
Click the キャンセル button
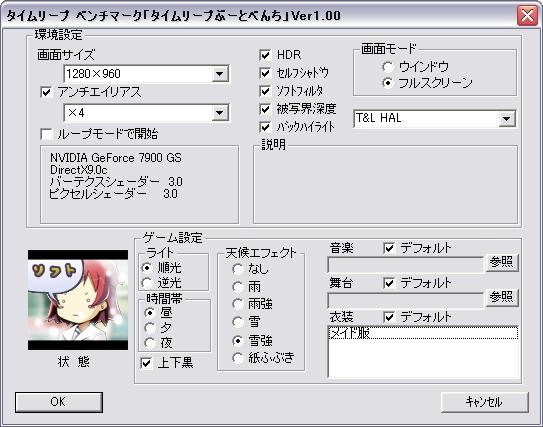(x=484, y=402)
